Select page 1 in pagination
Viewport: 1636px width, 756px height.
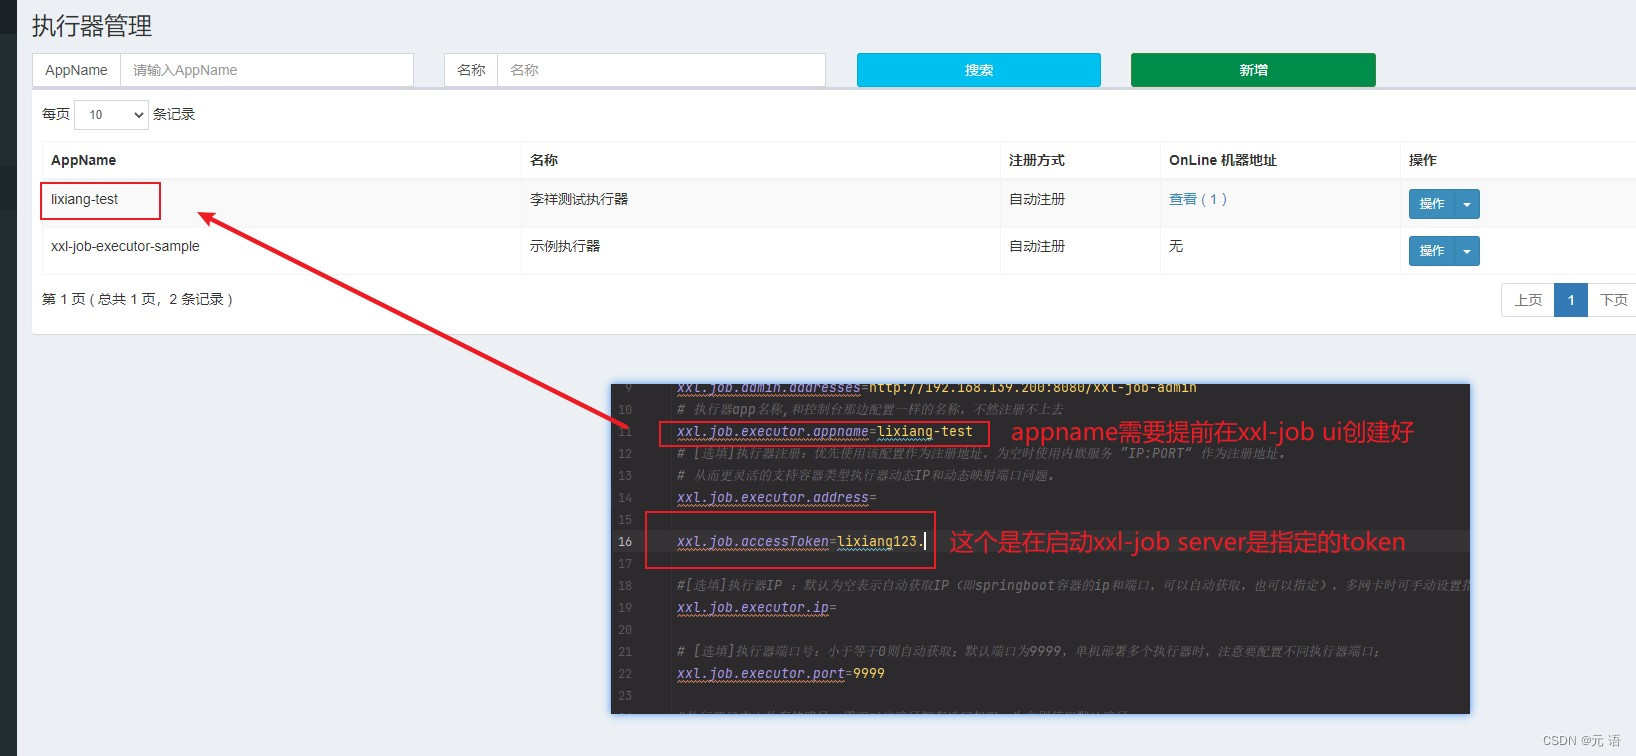(1571, 300)
